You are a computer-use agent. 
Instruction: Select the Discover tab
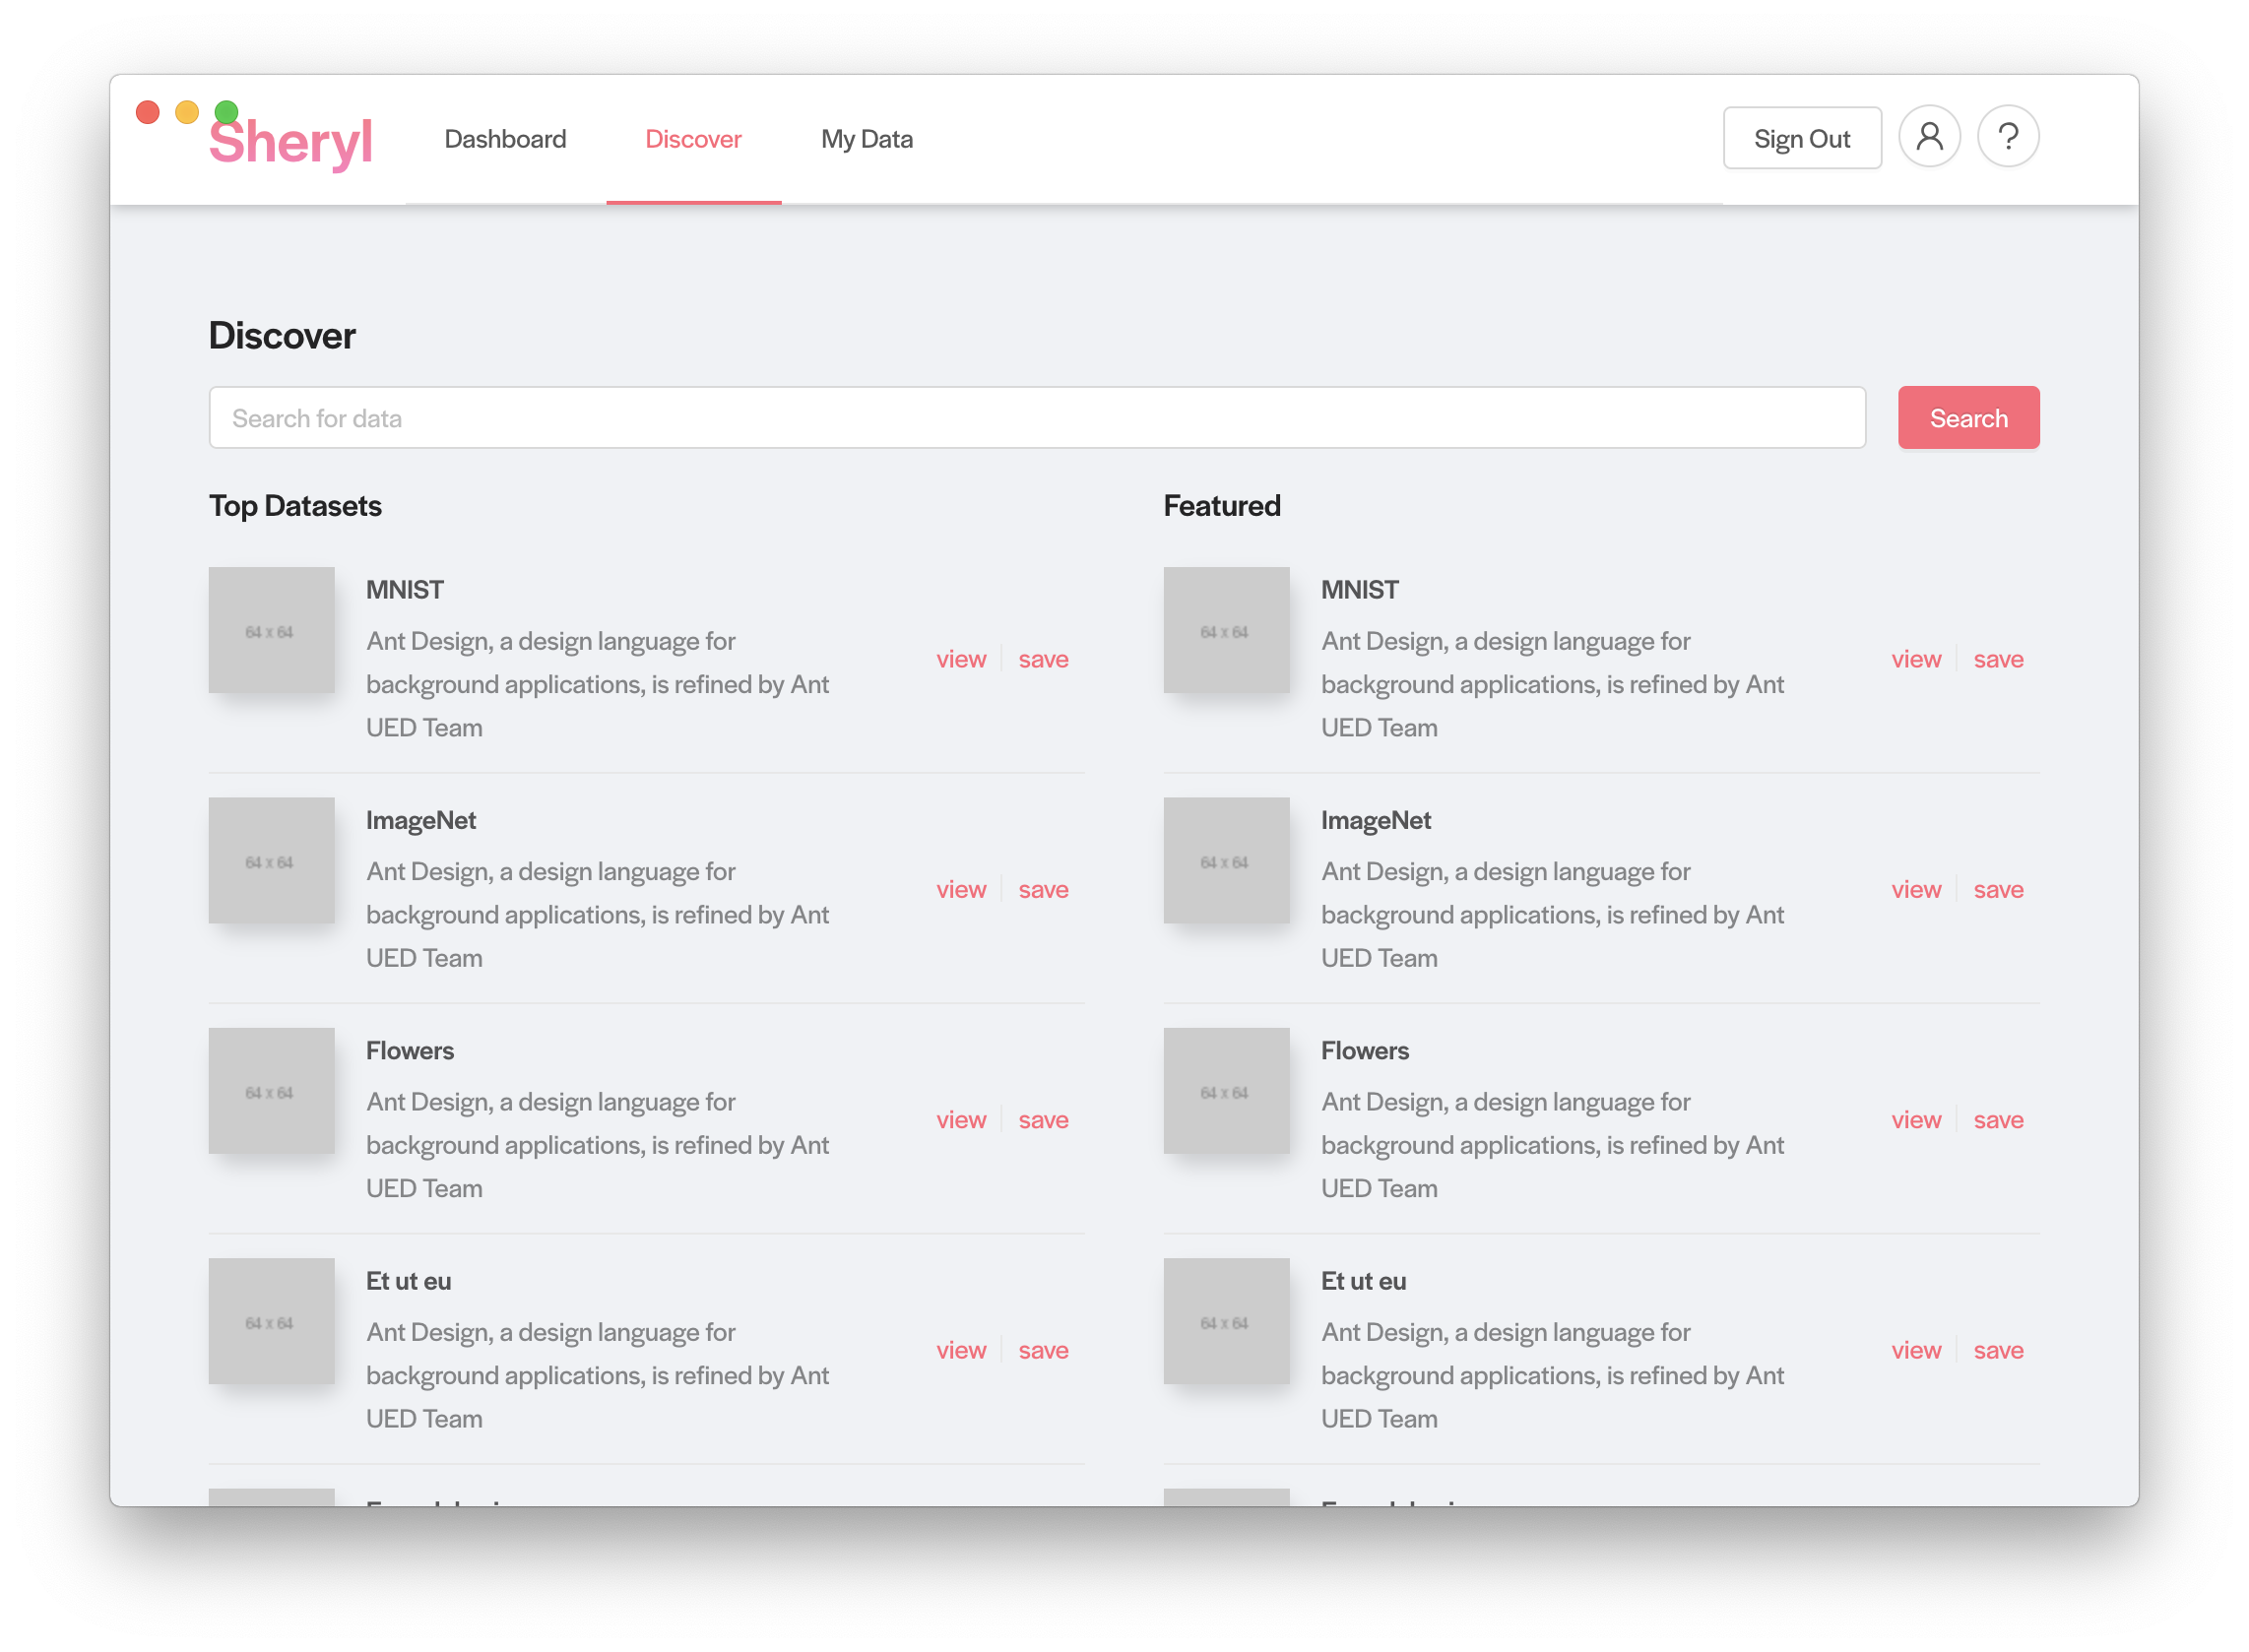[693, 139]
